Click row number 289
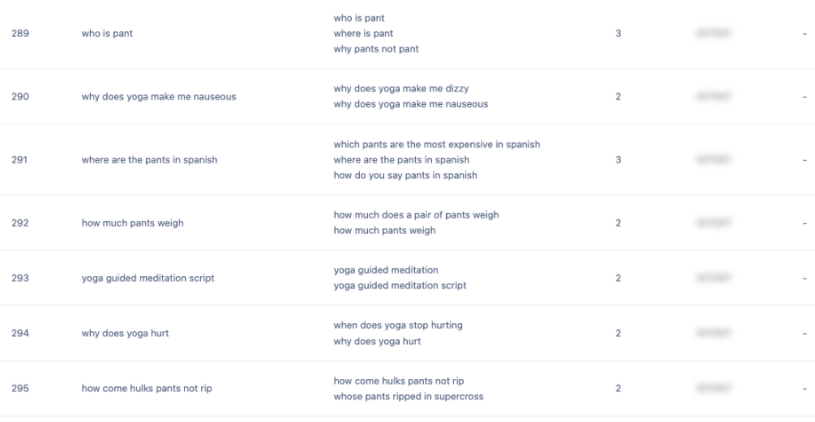Image resolution: width=815 pixels, height=422 pixels. 20,33
